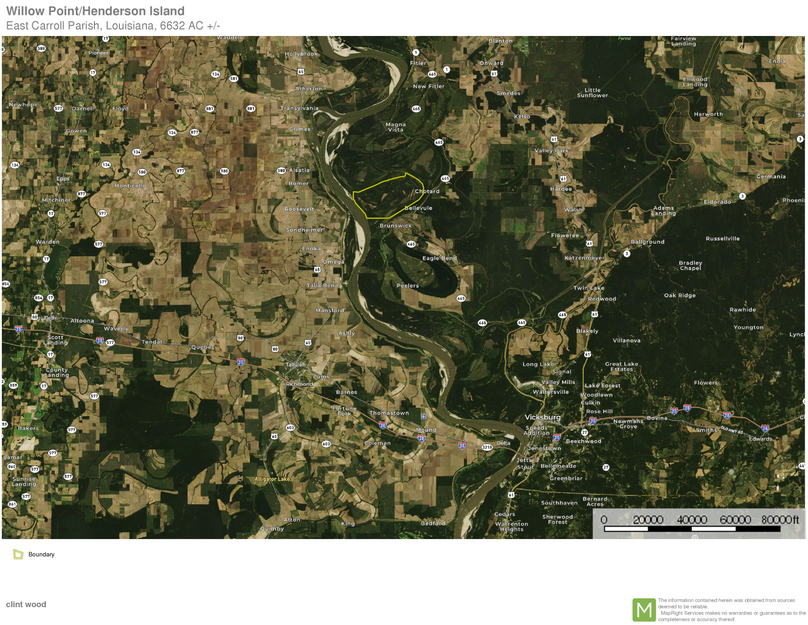The width and height of the screenshot is (808, 625).
Task: Click the Transylvania town label
Action: tap(299, 108)
